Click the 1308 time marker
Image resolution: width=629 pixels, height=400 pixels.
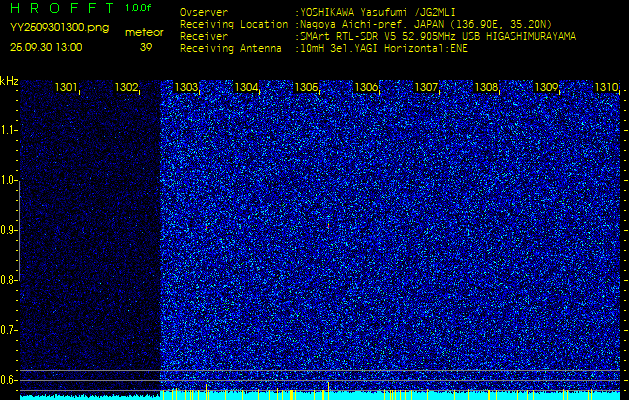(x=486, y=87)
